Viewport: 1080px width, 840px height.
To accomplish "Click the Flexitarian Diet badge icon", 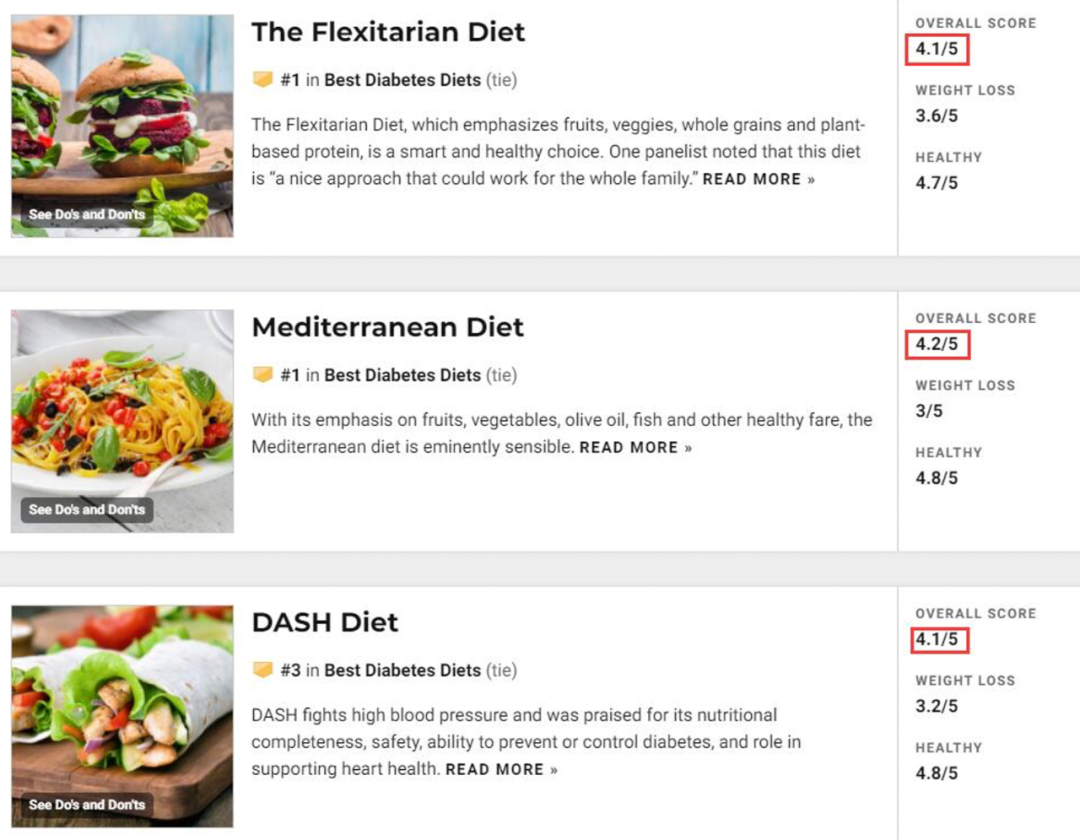I will coord(262,79).
